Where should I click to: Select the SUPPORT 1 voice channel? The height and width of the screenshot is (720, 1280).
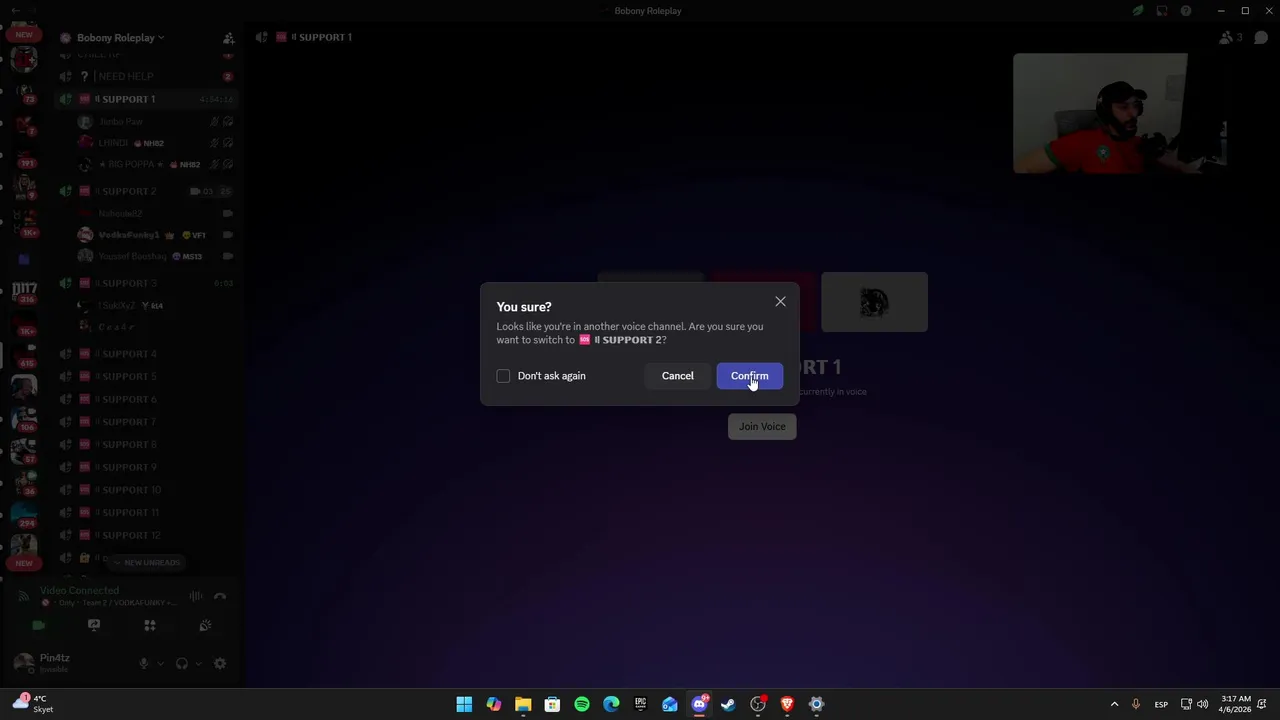tap(146, 99)
